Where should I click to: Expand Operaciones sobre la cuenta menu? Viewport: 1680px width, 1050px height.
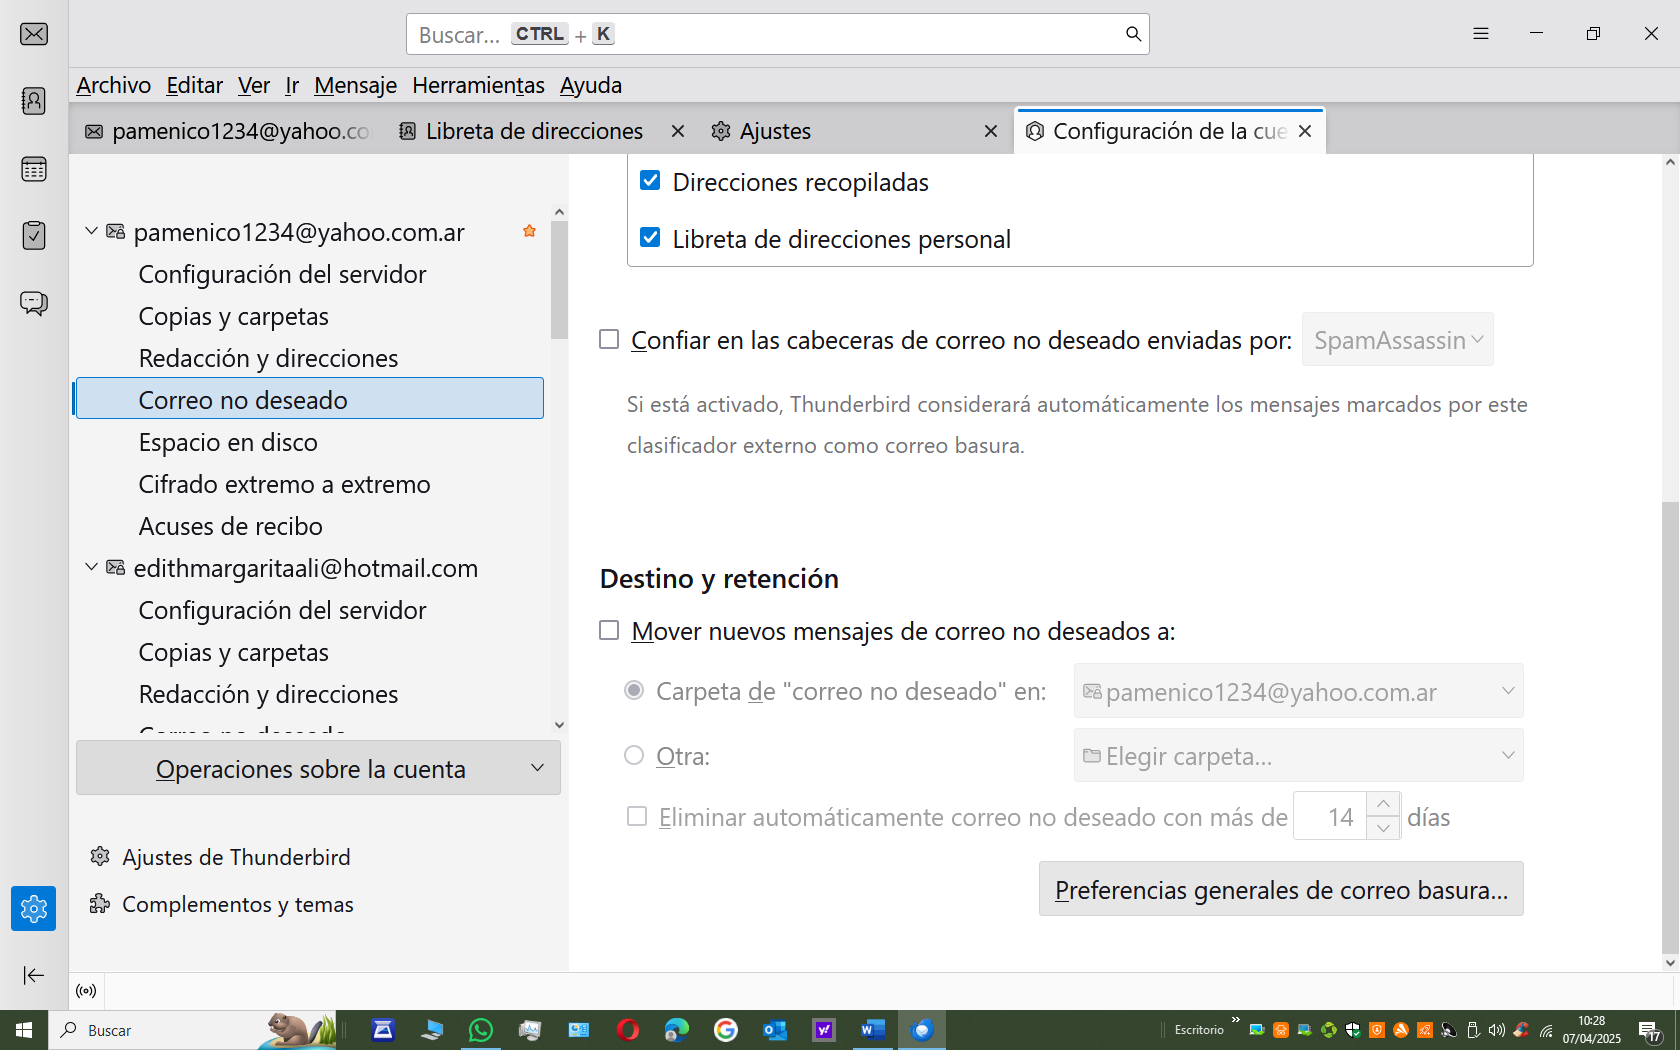point(318,768)
